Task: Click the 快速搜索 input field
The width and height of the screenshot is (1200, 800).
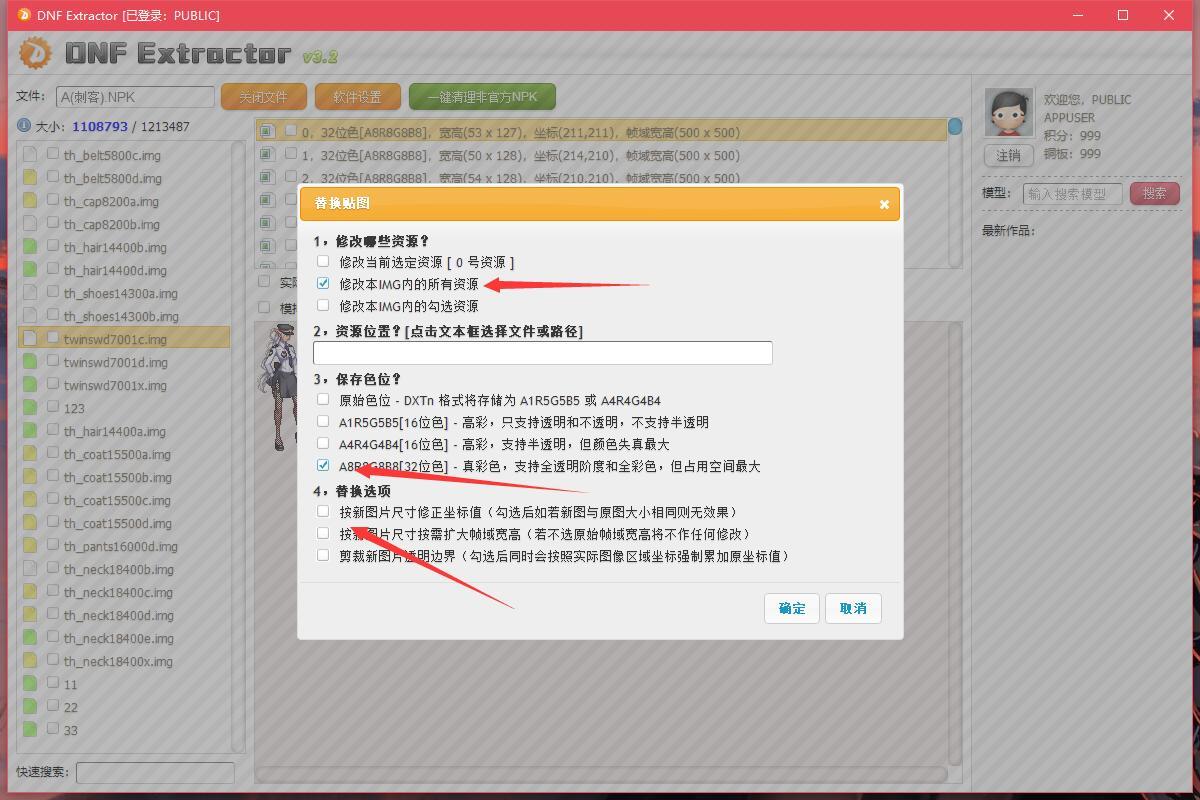Action: pos(155,772)
